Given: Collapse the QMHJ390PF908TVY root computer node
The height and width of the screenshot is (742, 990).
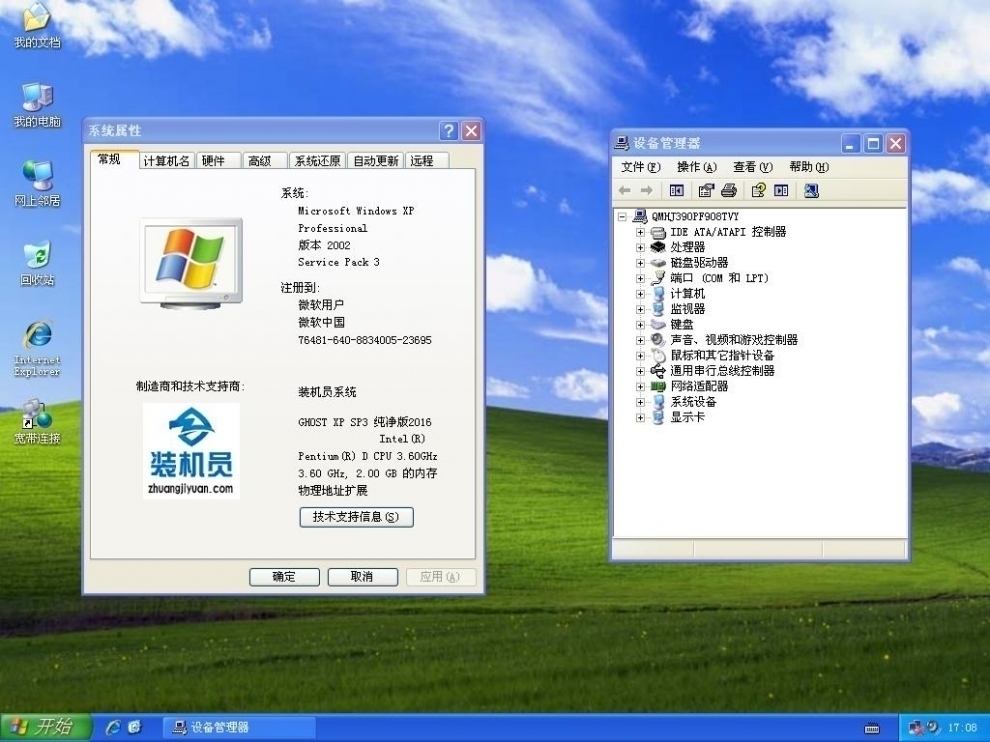Looking at the screenshot, I should point(622,216).
